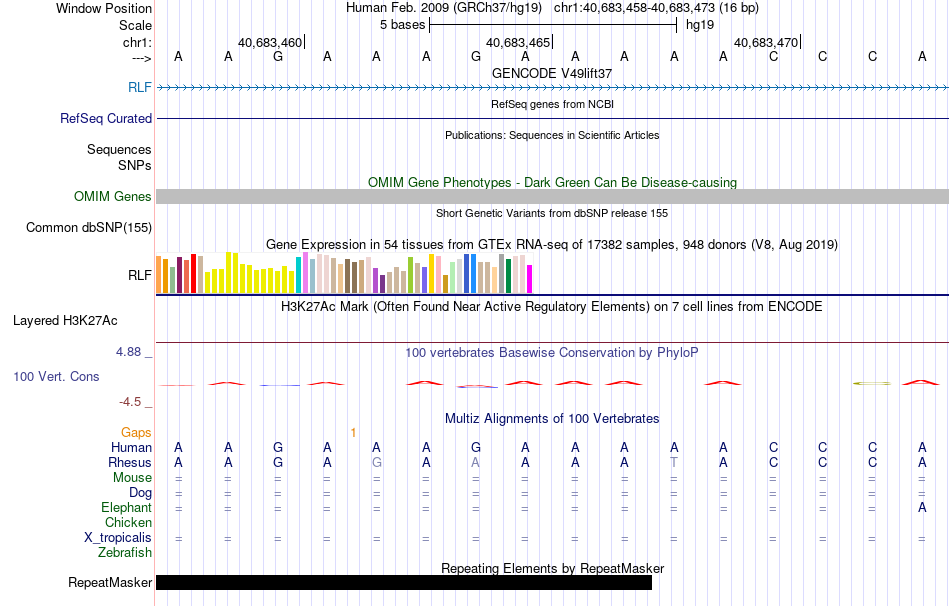Viewport: 950px width, 606px height.
Task: Click the RefSeq Curated dark blue transcript line
Action: click(x=552, y=118)
